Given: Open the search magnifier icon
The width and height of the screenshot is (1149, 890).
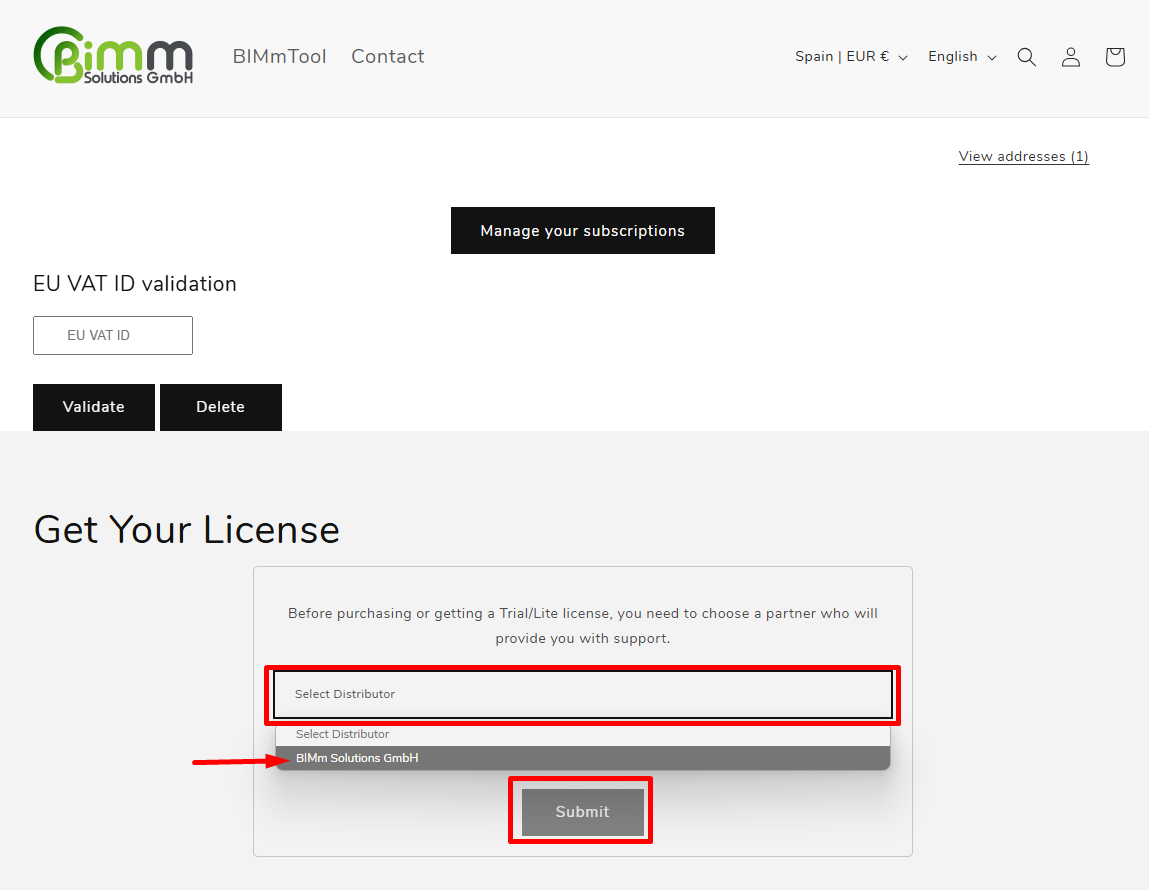Looking at the screenshot, I should [1026, 57].
